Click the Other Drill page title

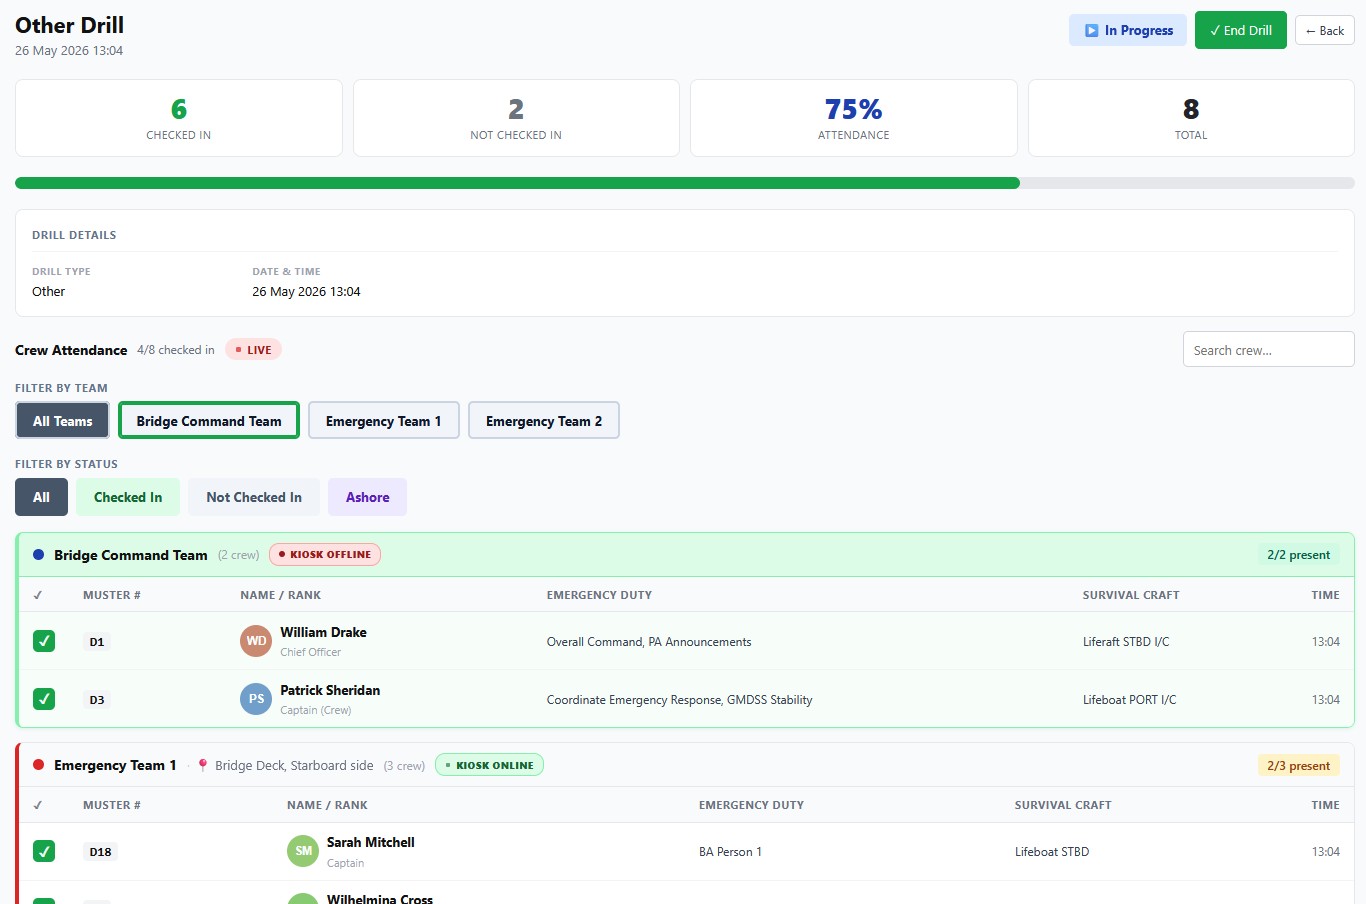(x=70, y=25)
